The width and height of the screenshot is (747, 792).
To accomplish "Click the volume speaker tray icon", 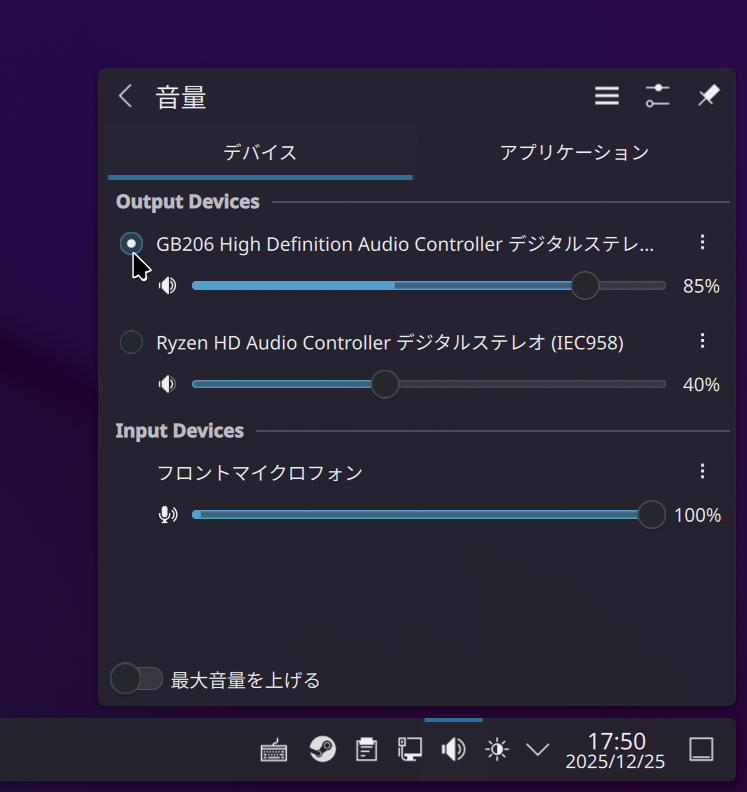I will click(x=454, y=749).
